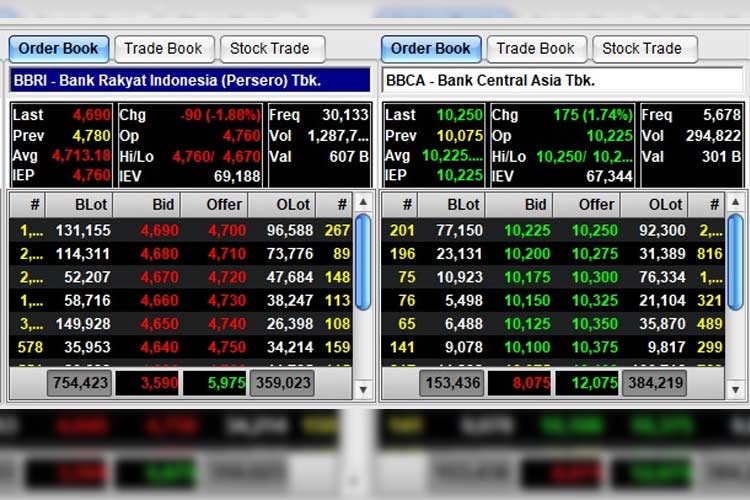Click the Bid column header in BBRI table

147,205
